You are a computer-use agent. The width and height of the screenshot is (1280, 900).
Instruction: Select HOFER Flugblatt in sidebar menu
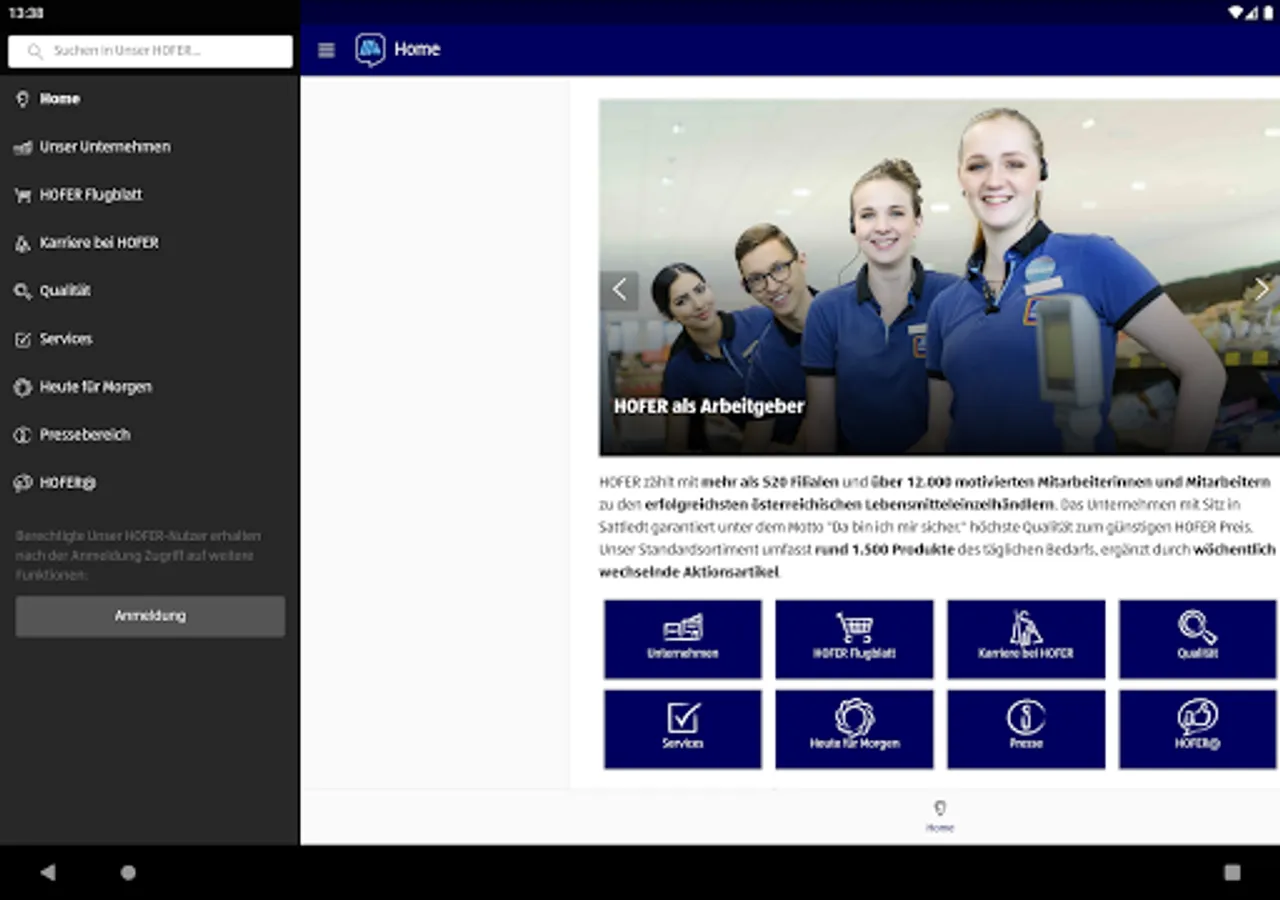150,195
